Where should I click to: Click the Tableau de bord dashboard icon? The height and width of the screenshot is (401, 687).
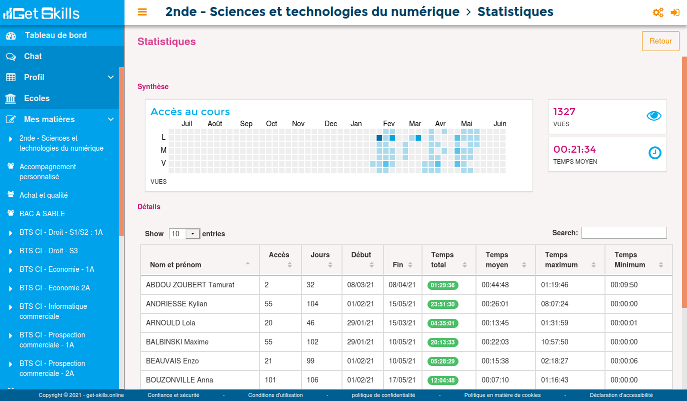(11, 35)
